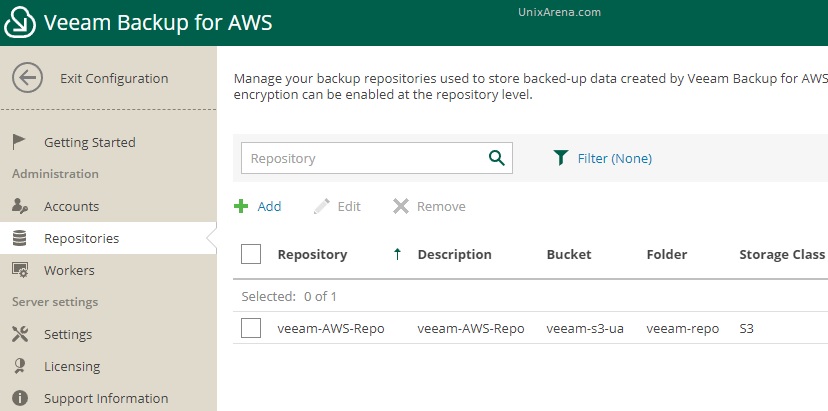This screenshot has width=828, height=411.
Task: Click the magnifier search icon
Action: [x=496, y=158]
